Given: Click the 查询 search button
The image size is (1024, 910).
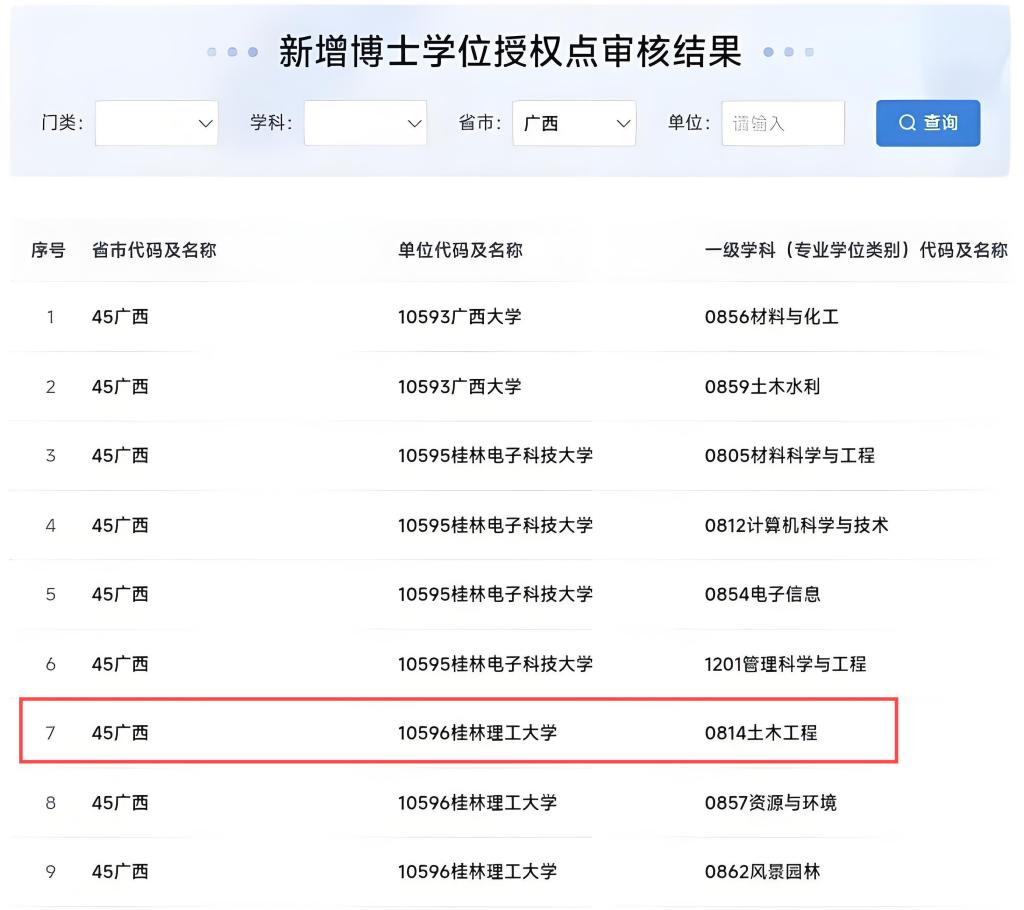Looking at the screenshot, I should pos(928,123).
